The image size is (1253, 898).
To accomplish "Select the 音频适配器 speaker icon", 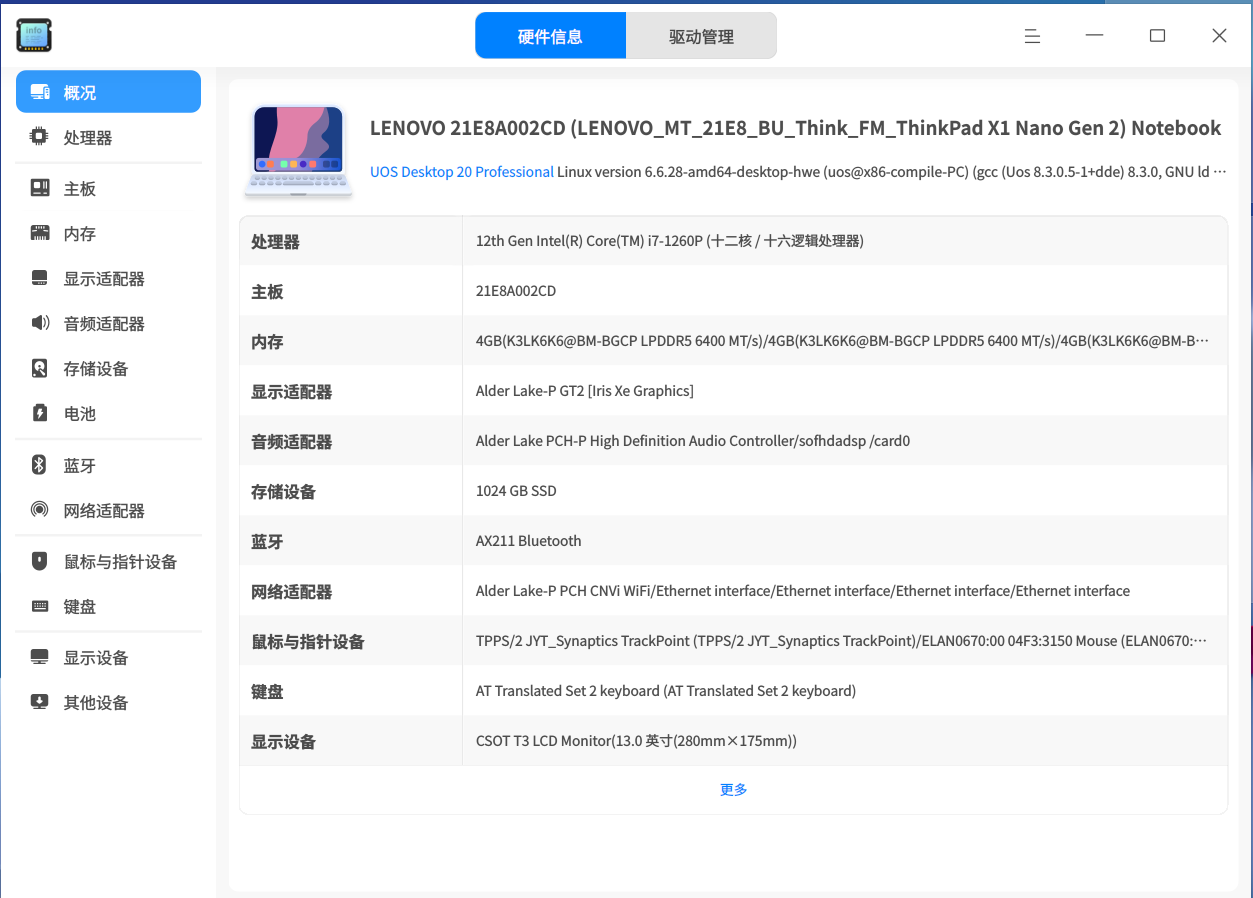I will click(x=40, y=323).
